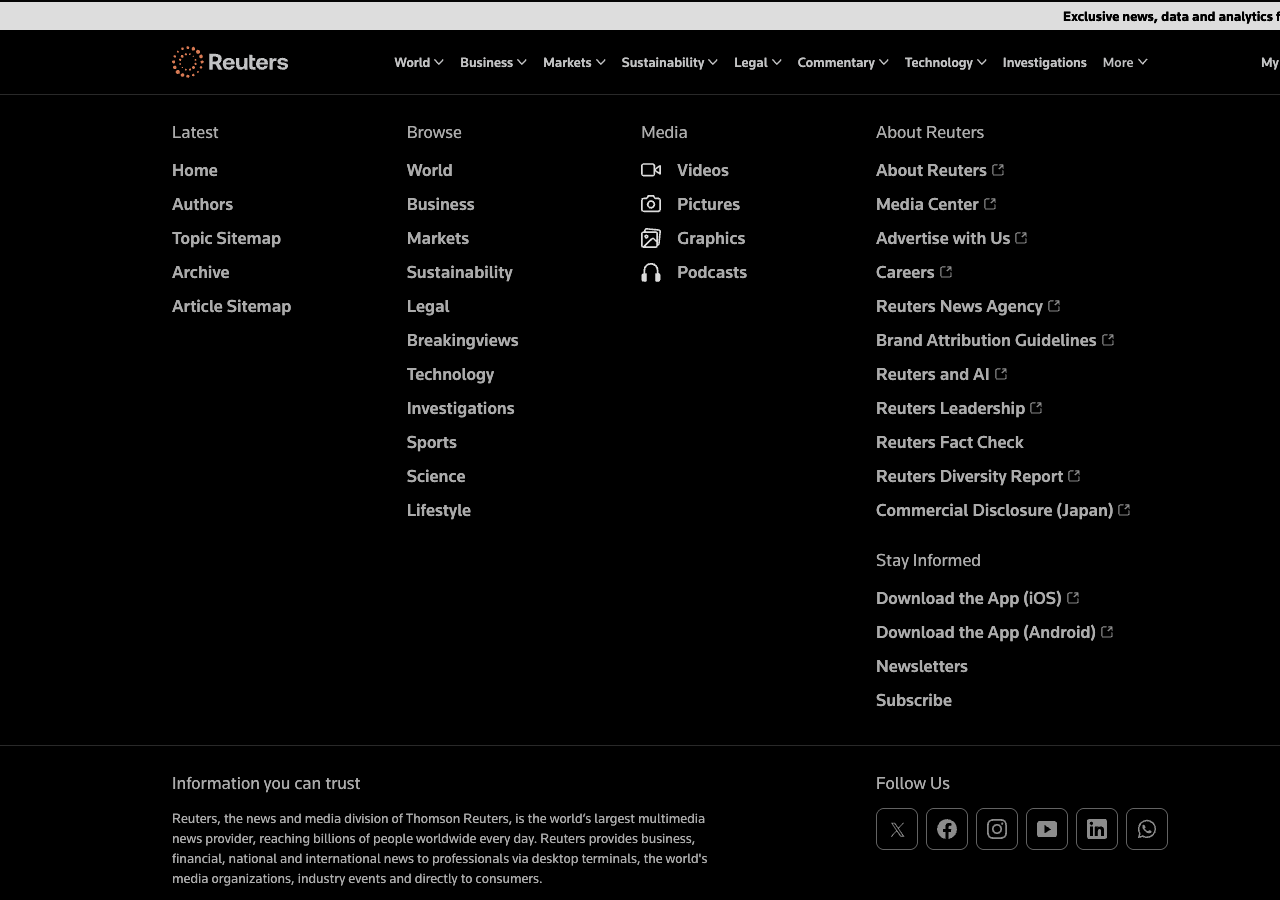The image size is (1280, 900).
Task: Click external link icon next to About Reuters
Action: [x=998, y=170]
